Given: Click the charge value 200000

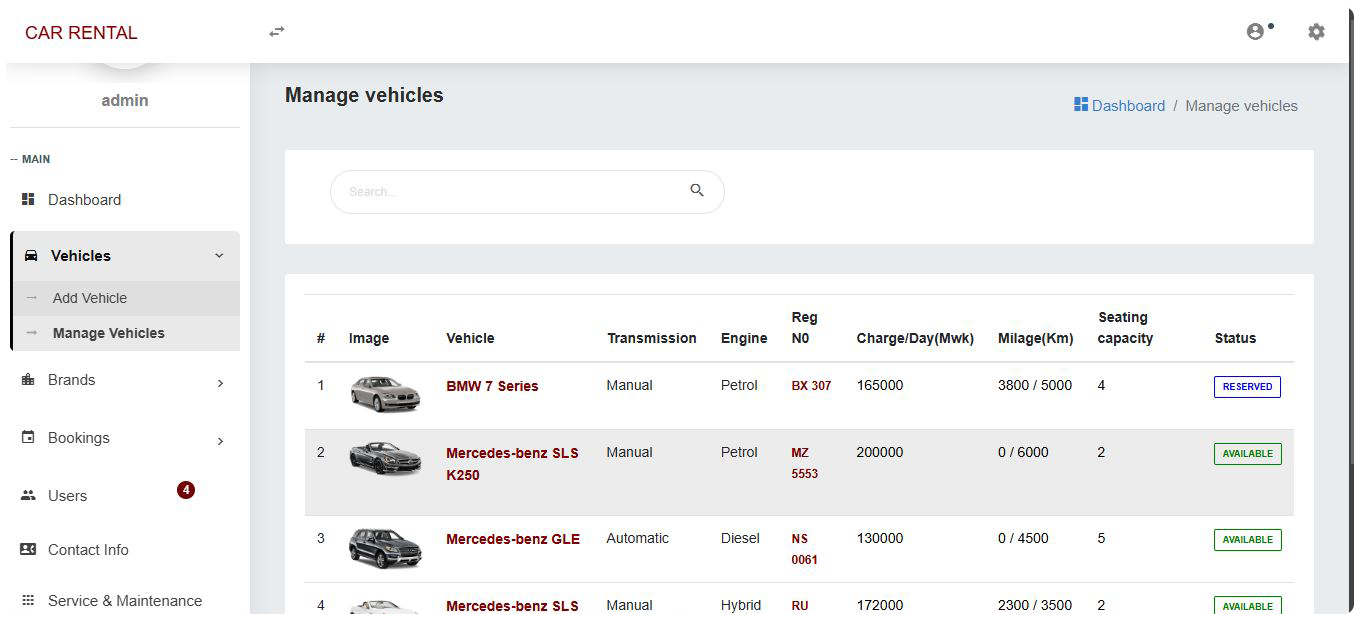Looking at the screenshot, I should [x=880, y=452].
